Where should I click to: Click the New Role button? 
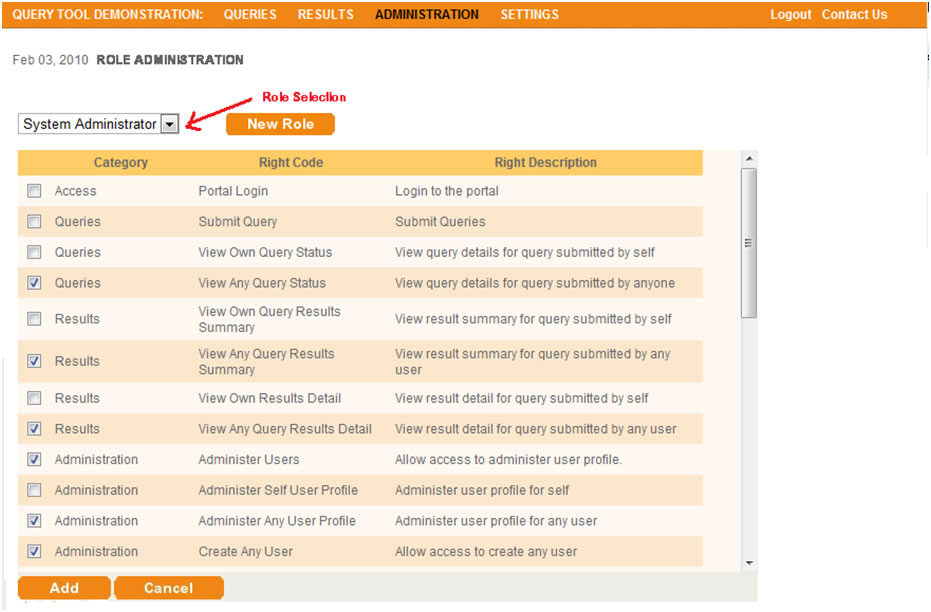pyautogui.click(x=280, y=124)
